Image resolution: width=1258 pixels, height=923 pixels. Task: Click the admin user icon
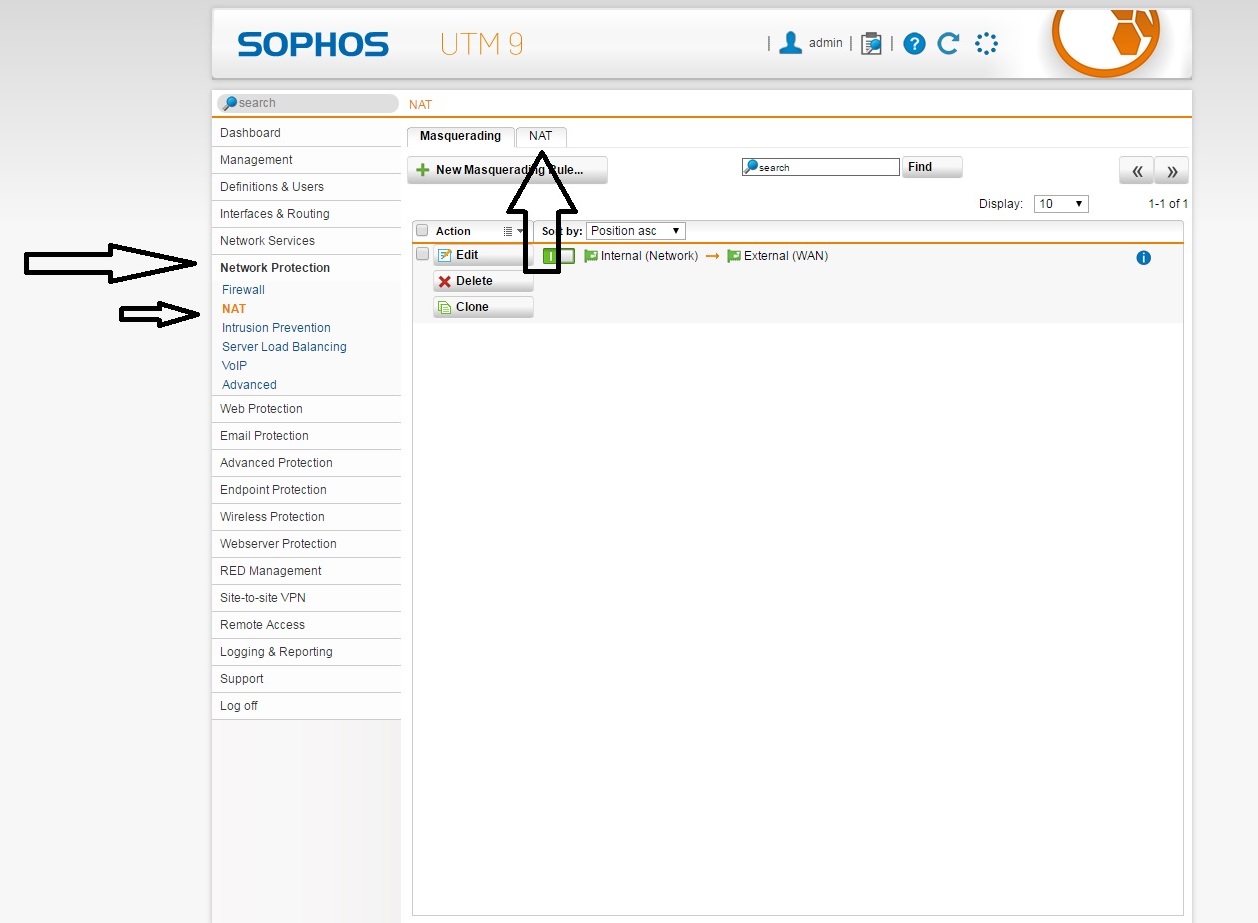pos(791,43)
